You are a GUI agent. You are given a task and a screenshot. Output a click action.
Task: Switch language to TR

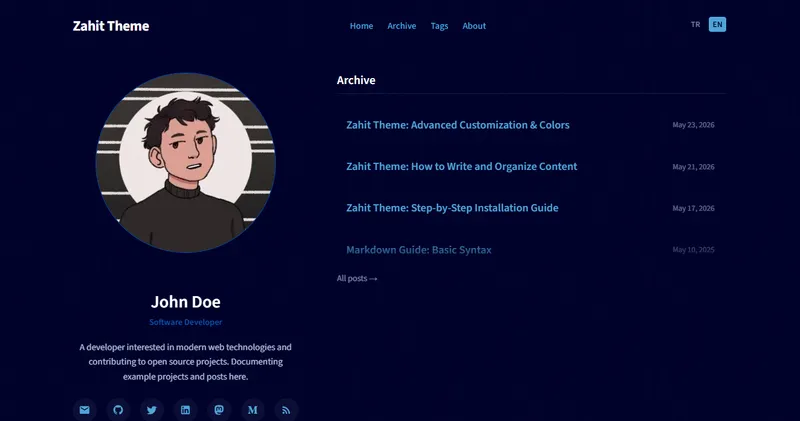(695, 24)
